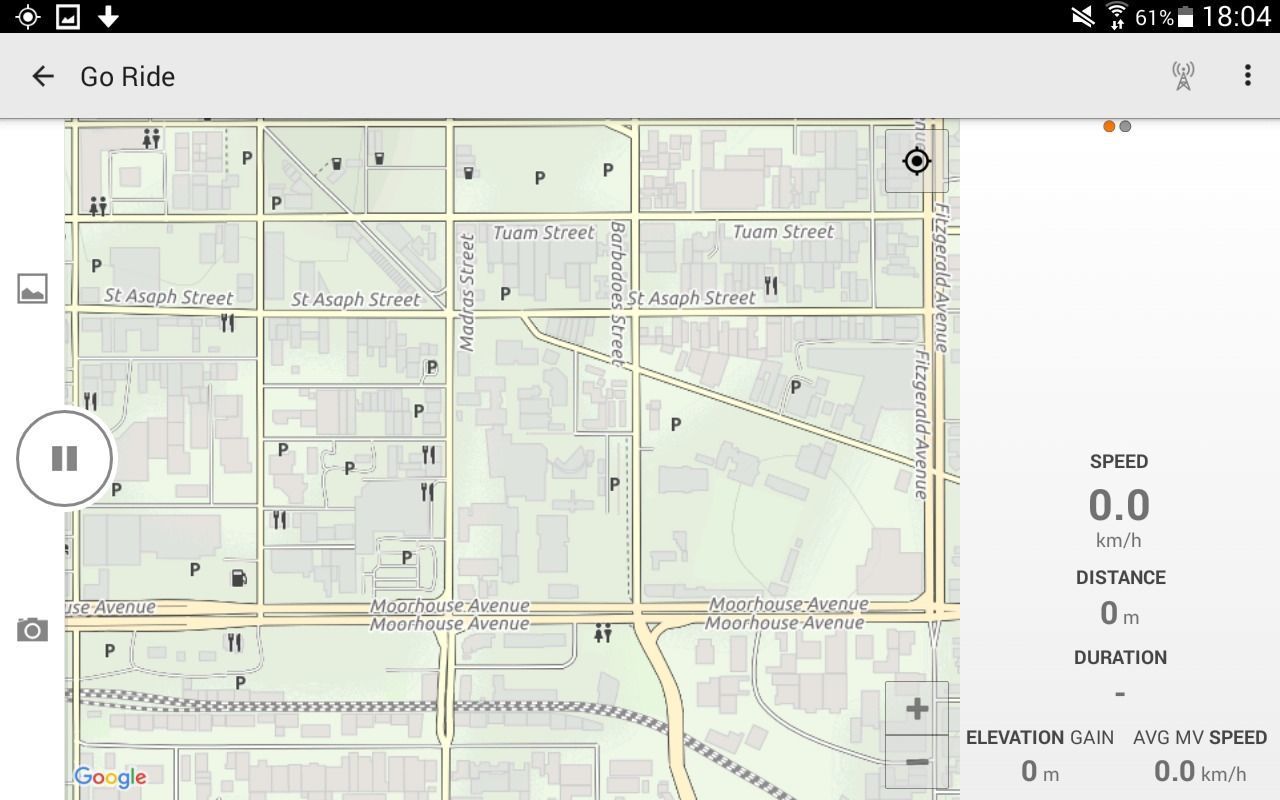This screenshot has width=1280, height=800.
Task: Zoom in the map with plus button
Action: [x=916, y=709]
